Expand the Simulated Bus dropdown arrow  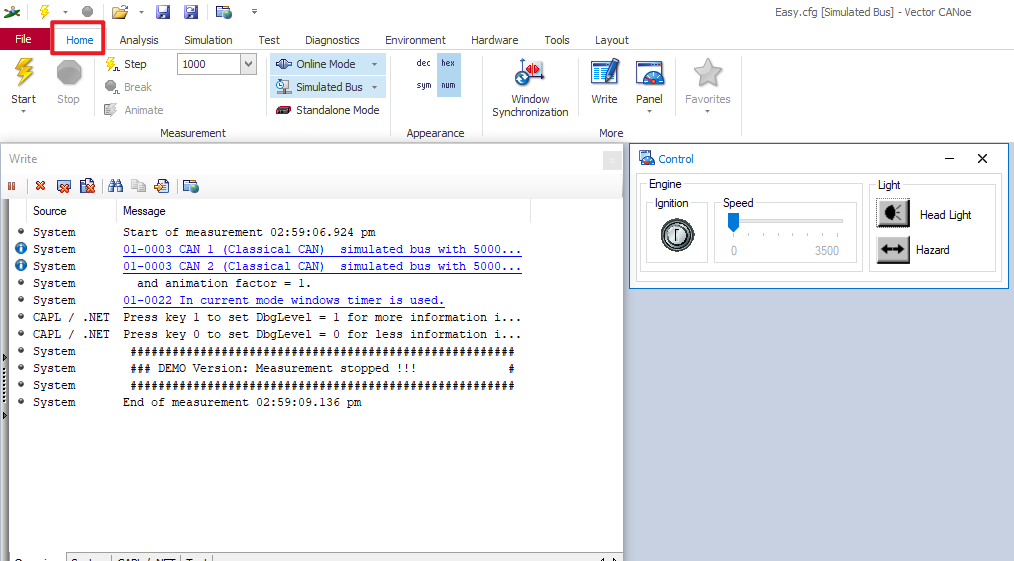(374, 87)
